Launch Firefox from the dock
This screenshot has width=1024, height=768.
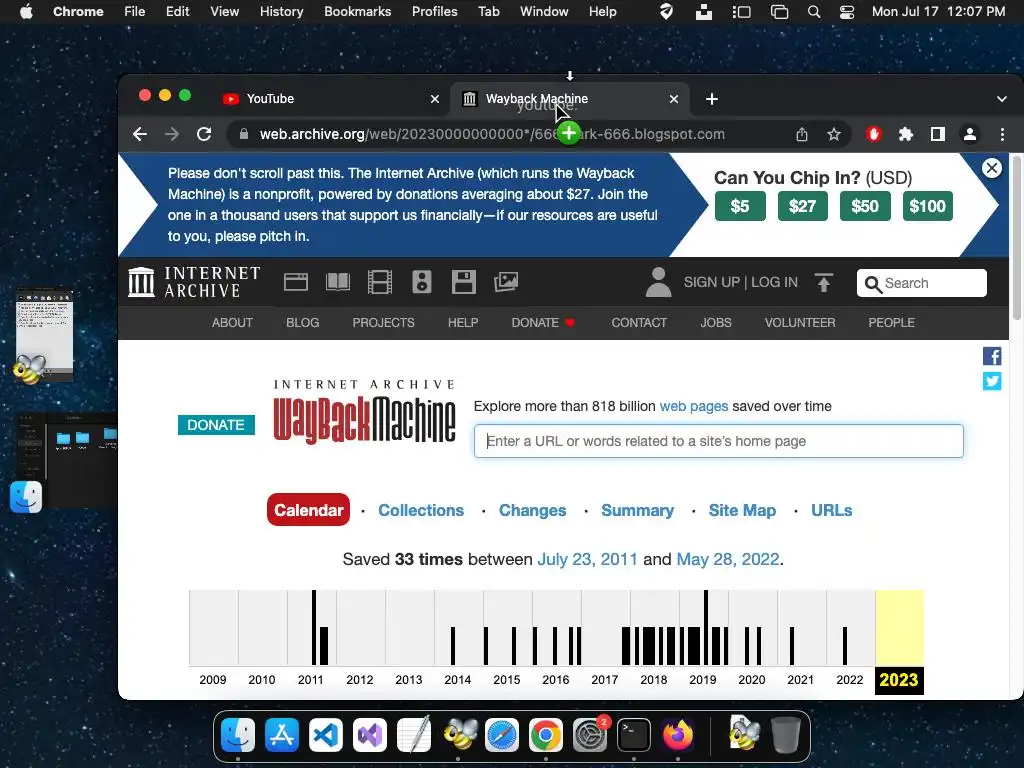tap(678, 735)
